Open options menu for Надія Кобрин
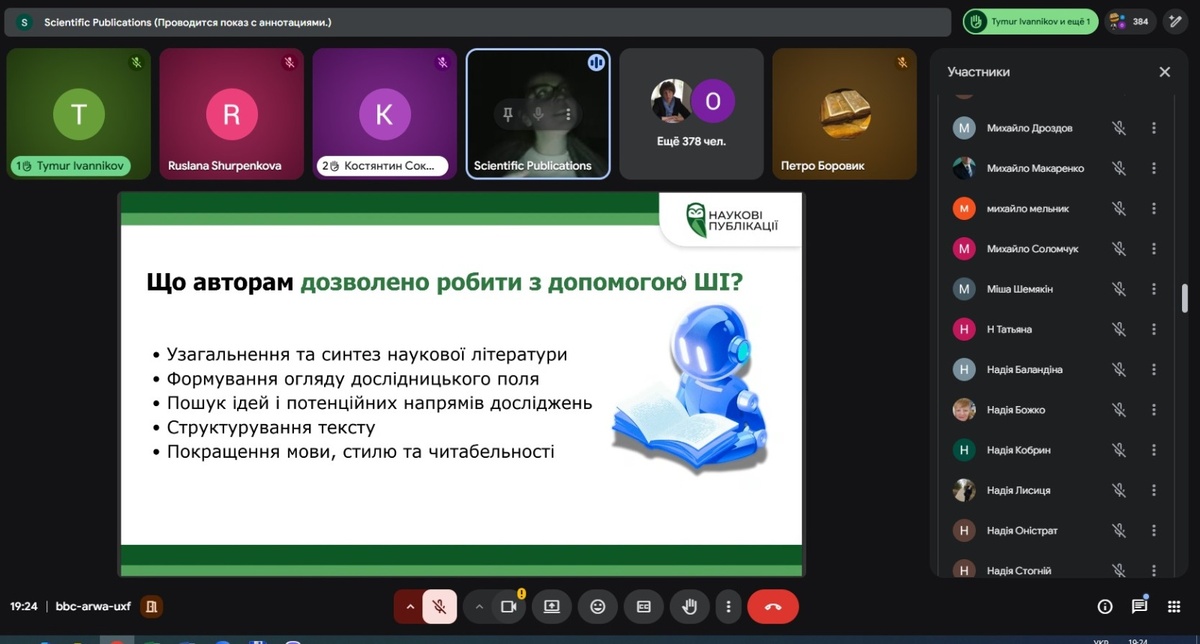The height and width of the screenshot is (644, 1200). coord(1153,450)
